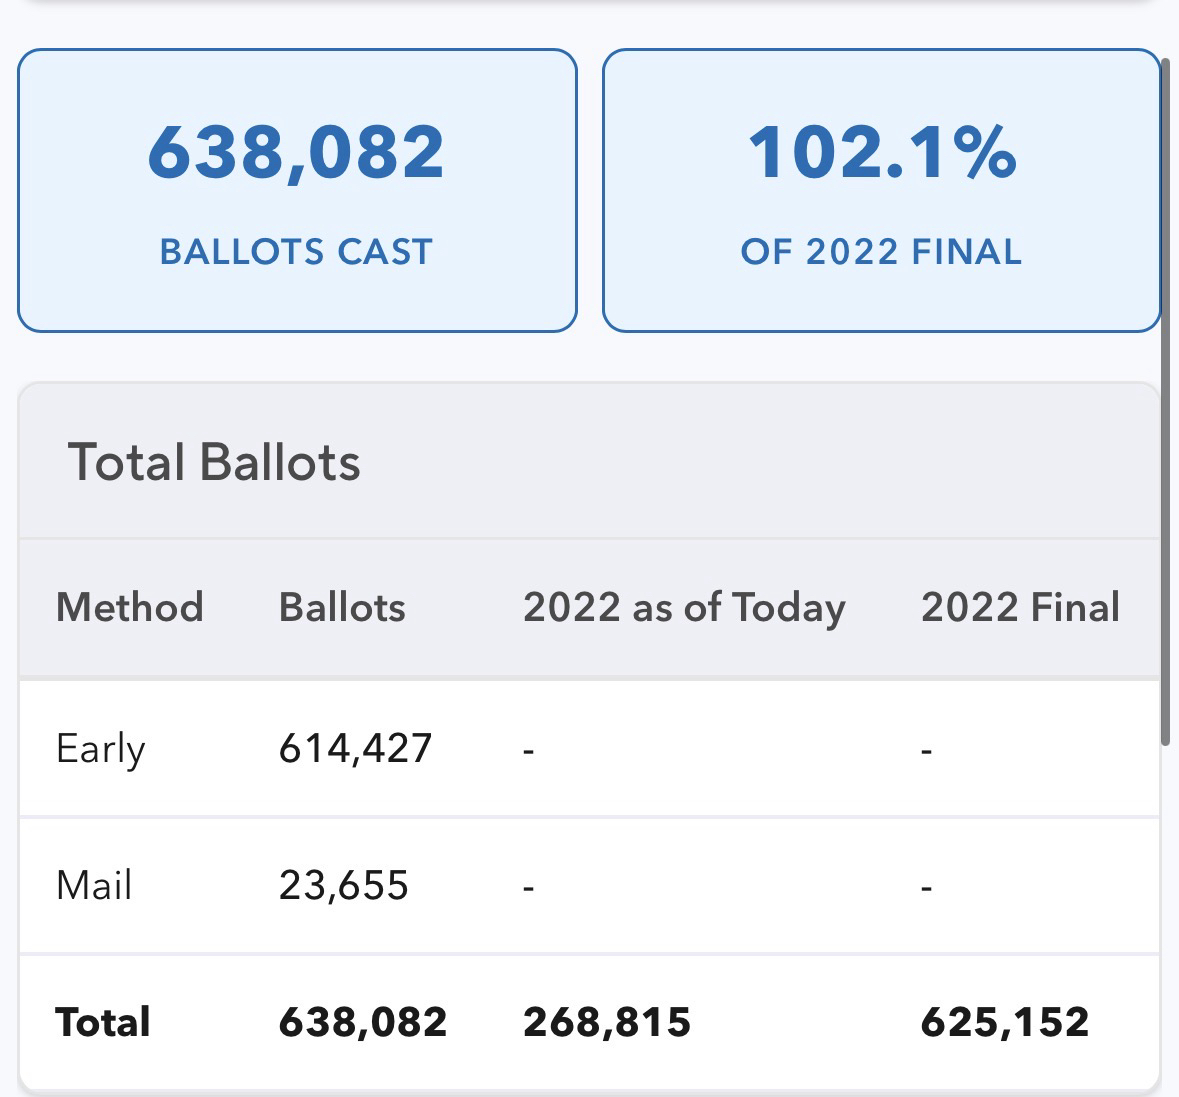Click the Ballots column header

coord(342,608)
